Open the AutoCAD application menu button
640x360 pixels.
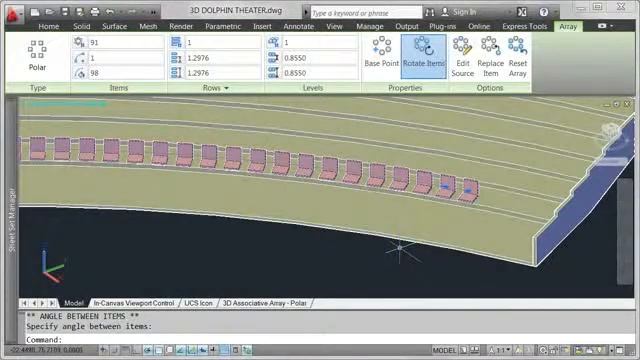[x=13, y=15]
